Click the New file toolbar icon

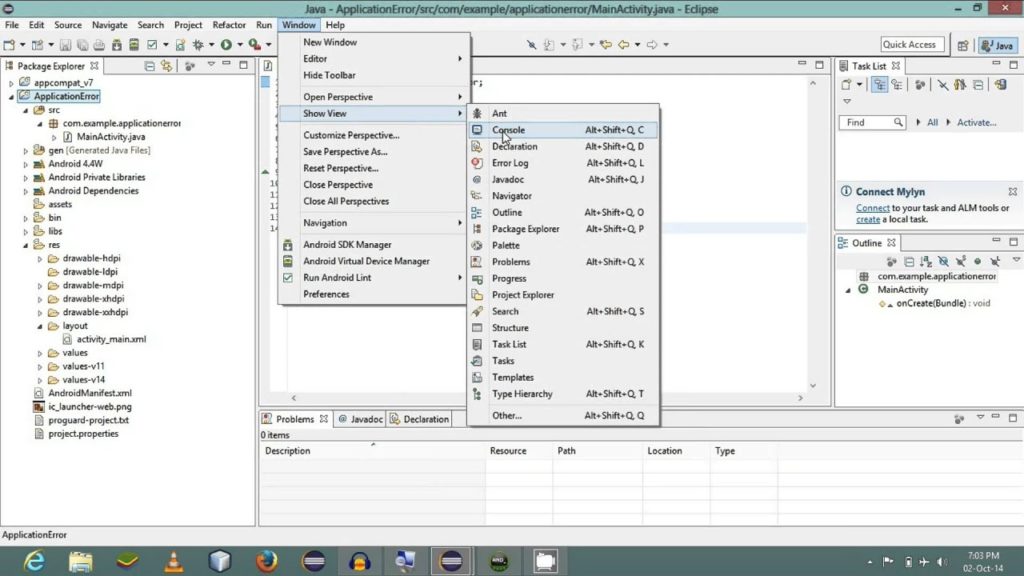9,44
